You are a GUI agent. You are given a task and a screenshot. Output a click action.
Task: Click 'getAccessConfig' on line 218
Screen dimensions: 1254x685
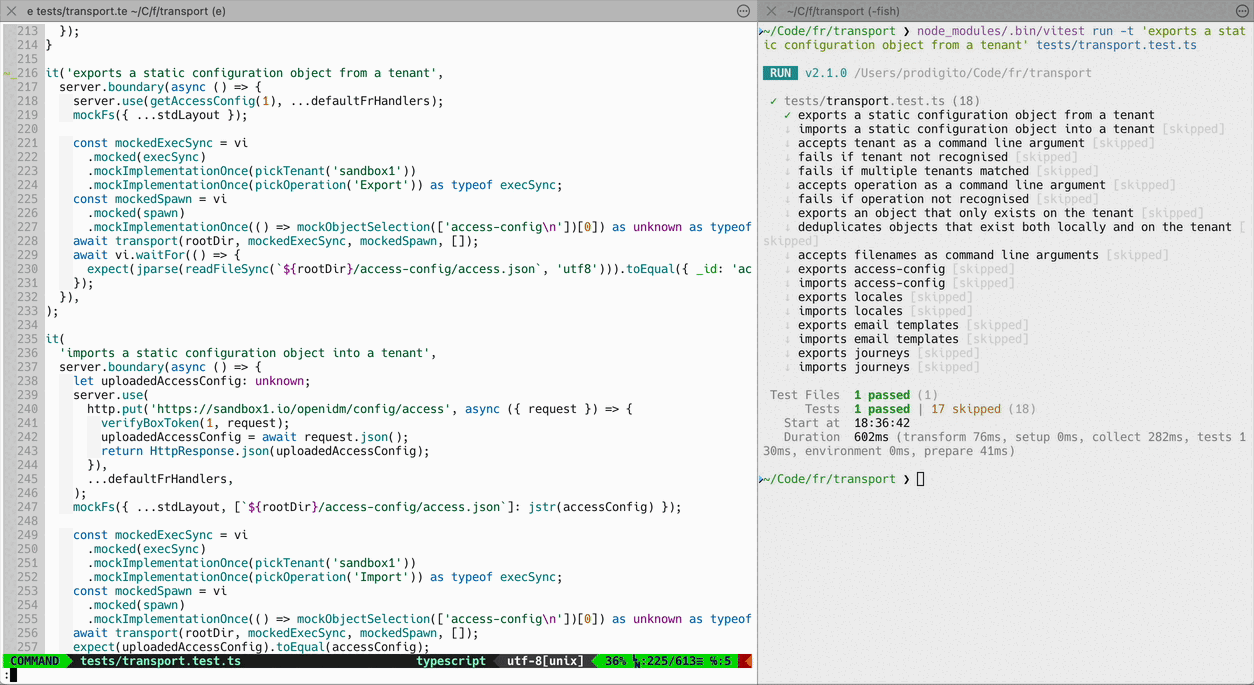pos(202,101)
